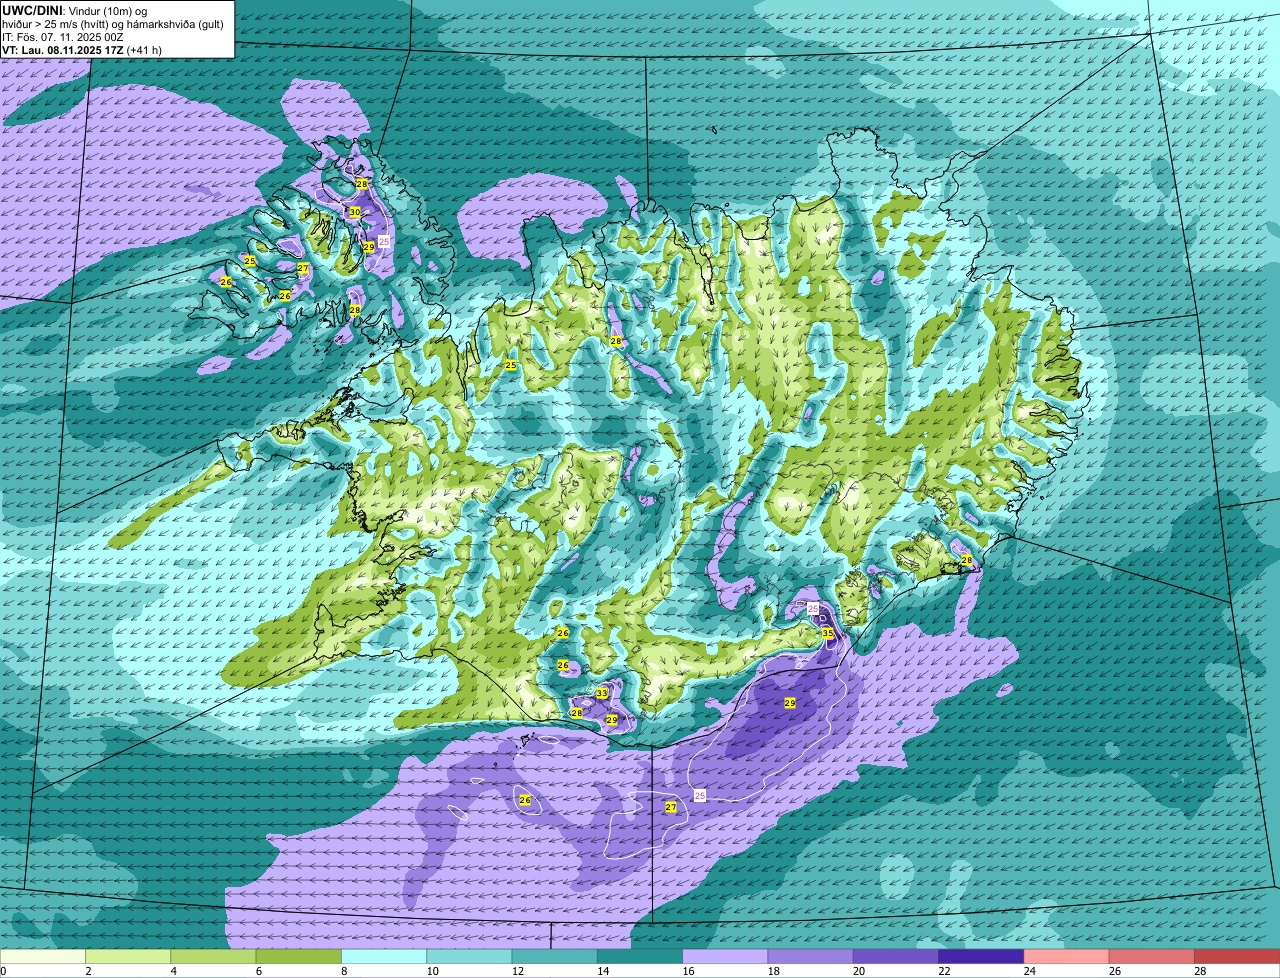
Task: Click the legend scale number 4
Action: coord(174,971)
